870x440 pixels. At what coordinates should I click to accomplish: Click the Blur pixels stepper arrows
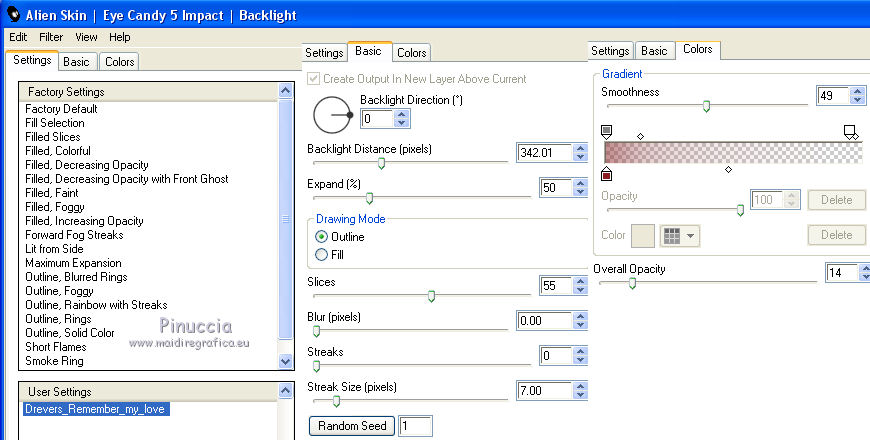coord(580,321)
